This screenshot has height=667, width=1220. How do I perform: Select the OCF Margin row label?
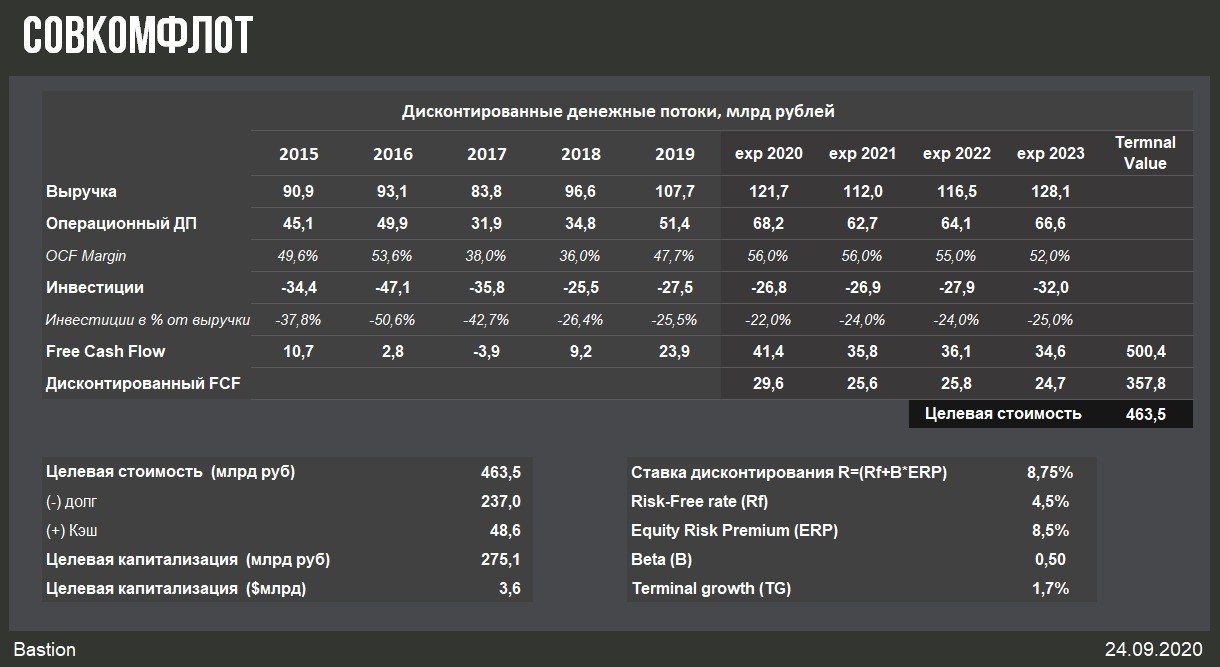coord(86,256)
